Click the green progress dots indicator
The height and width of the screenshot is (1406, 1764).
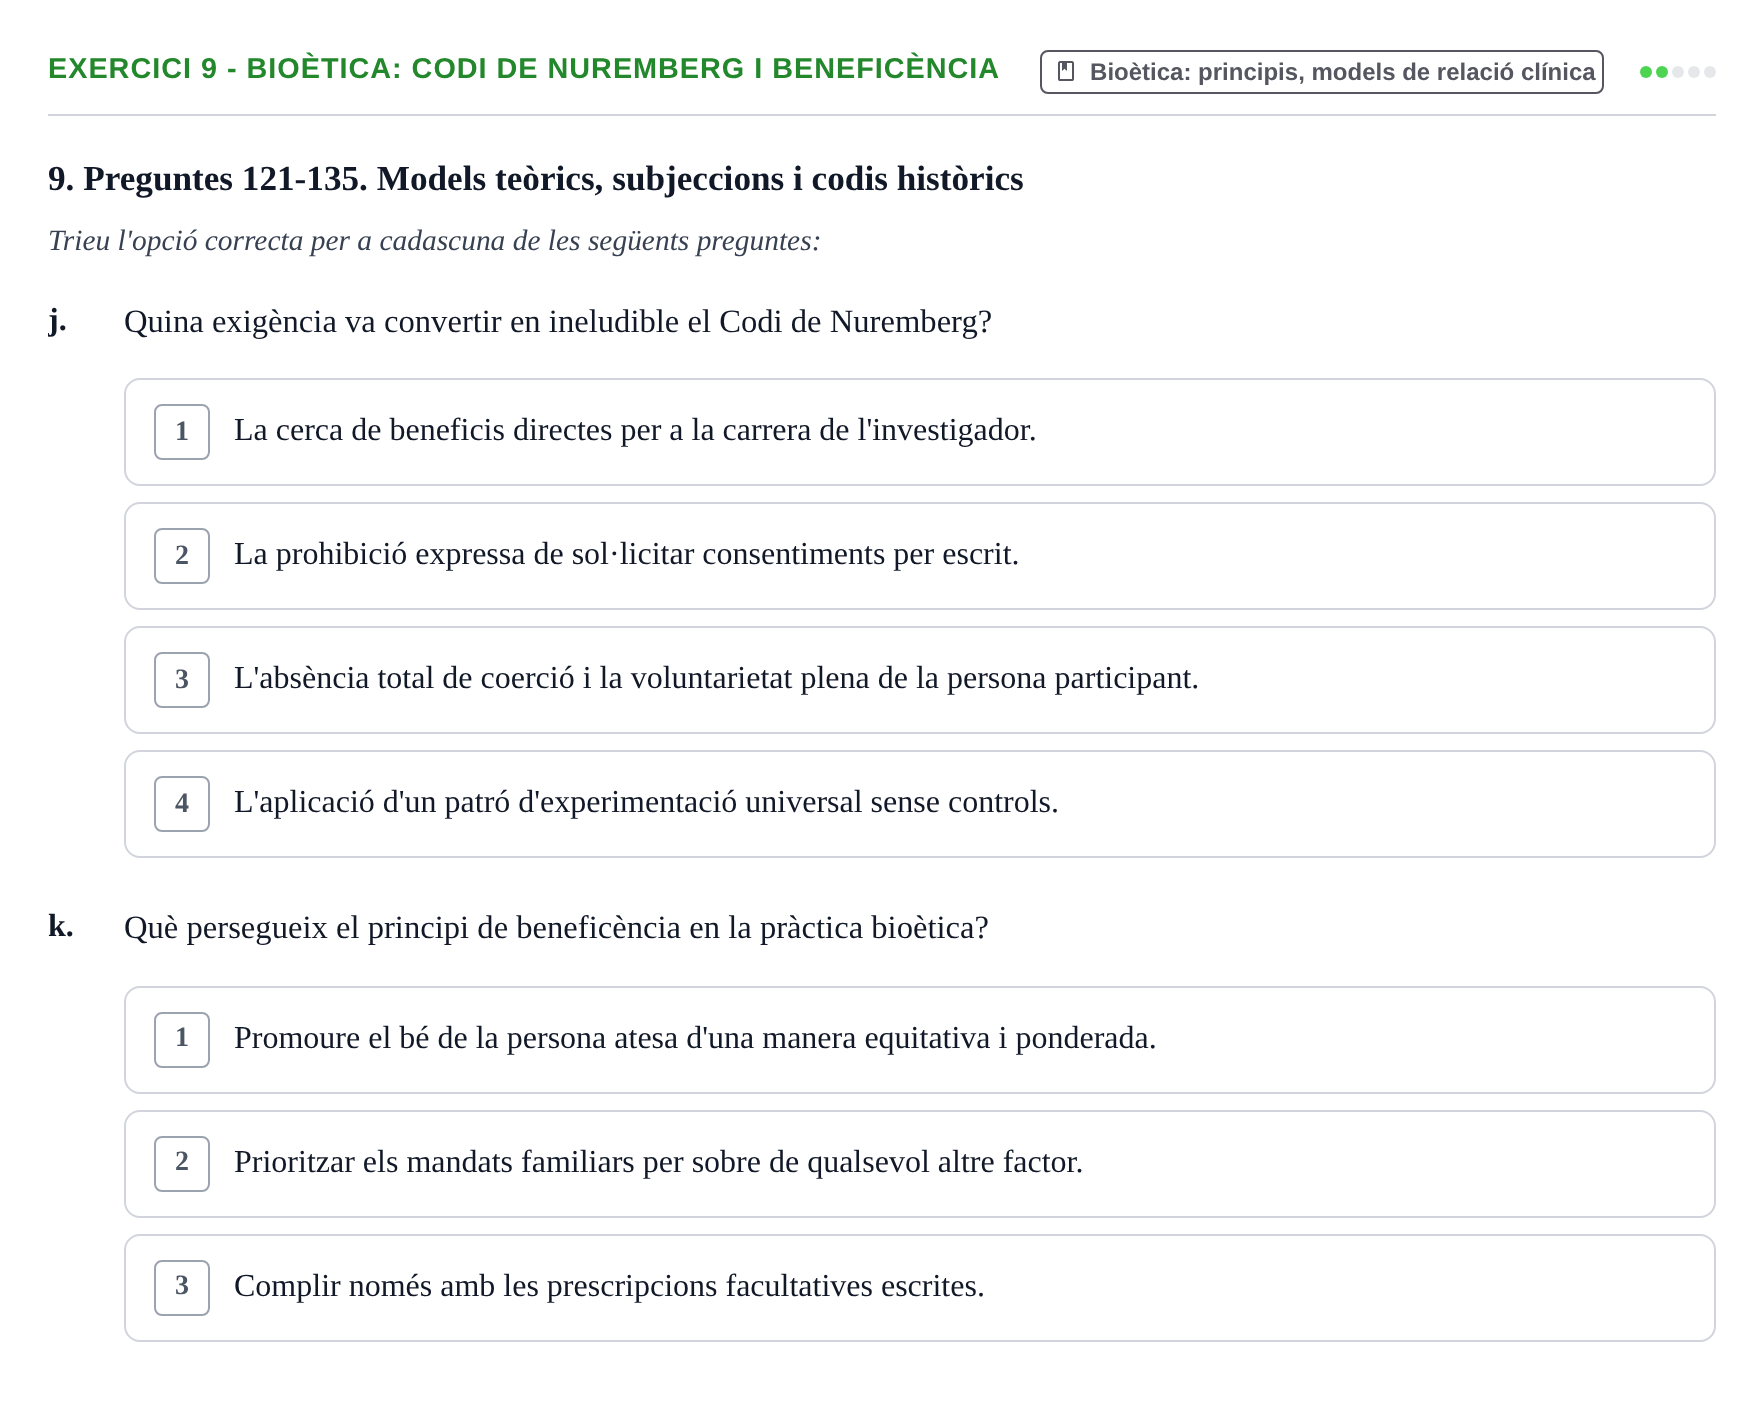pyautogui.click(x=1677, y=72)
